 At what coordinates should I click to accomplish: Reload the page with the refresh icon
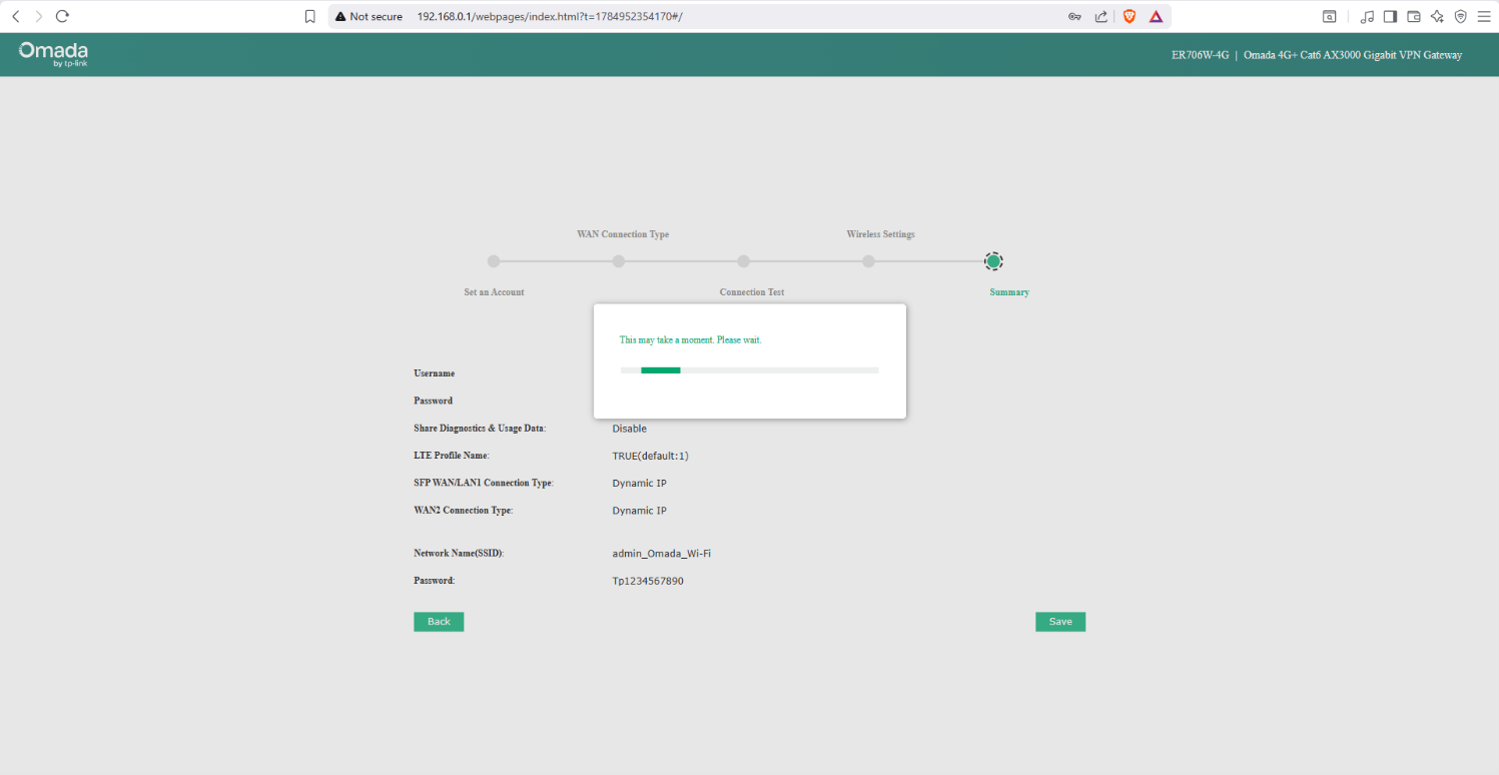(62, 16)
